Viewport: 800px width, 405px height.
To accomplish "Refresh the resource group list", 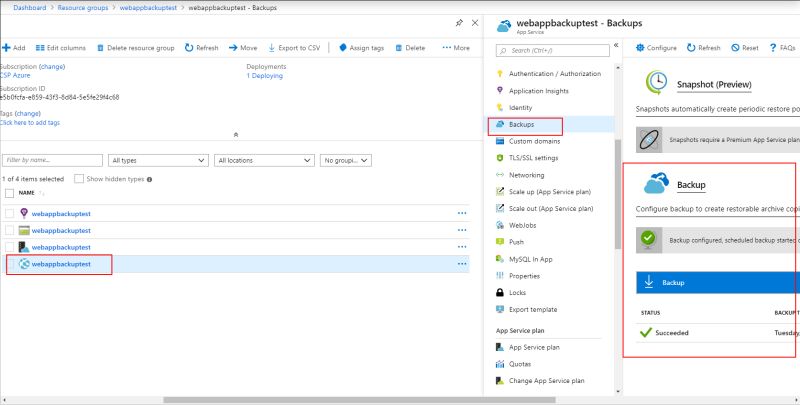I will (x=202, y=48).
